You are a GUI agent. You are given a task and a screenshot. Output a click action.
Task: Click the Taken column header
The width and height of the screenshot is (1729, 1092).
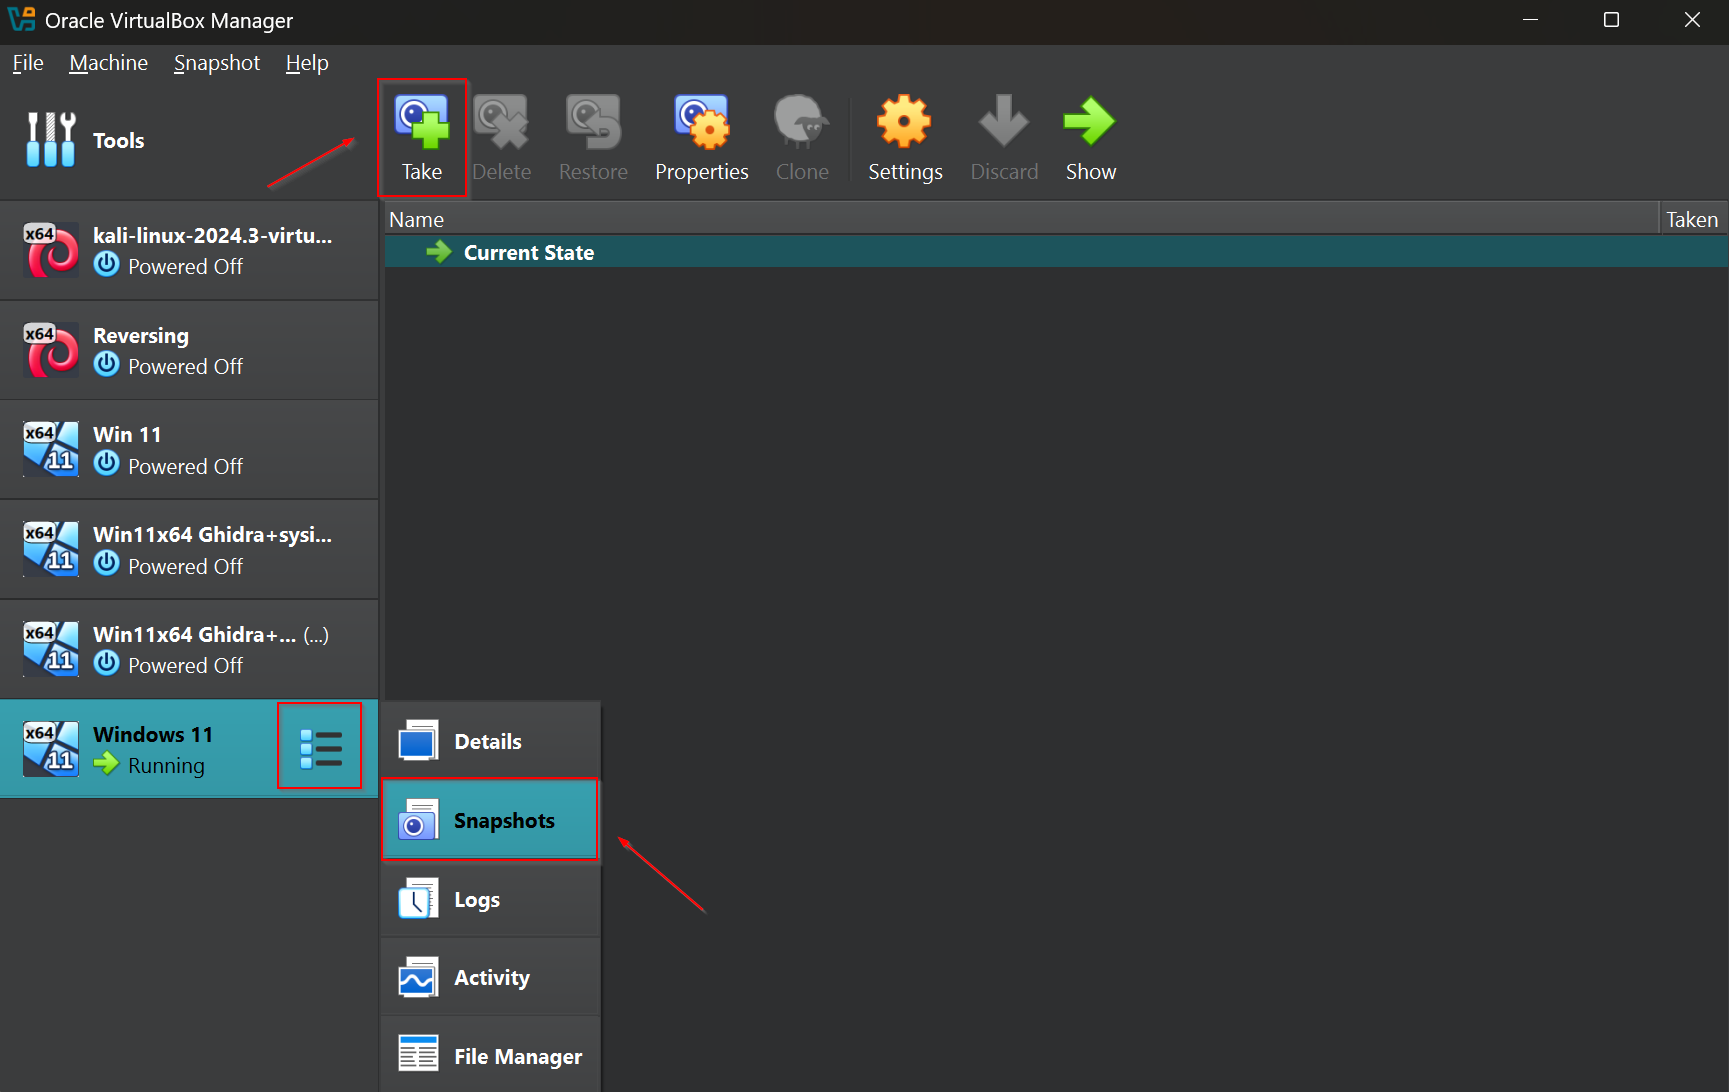(x=1693, y=219)
